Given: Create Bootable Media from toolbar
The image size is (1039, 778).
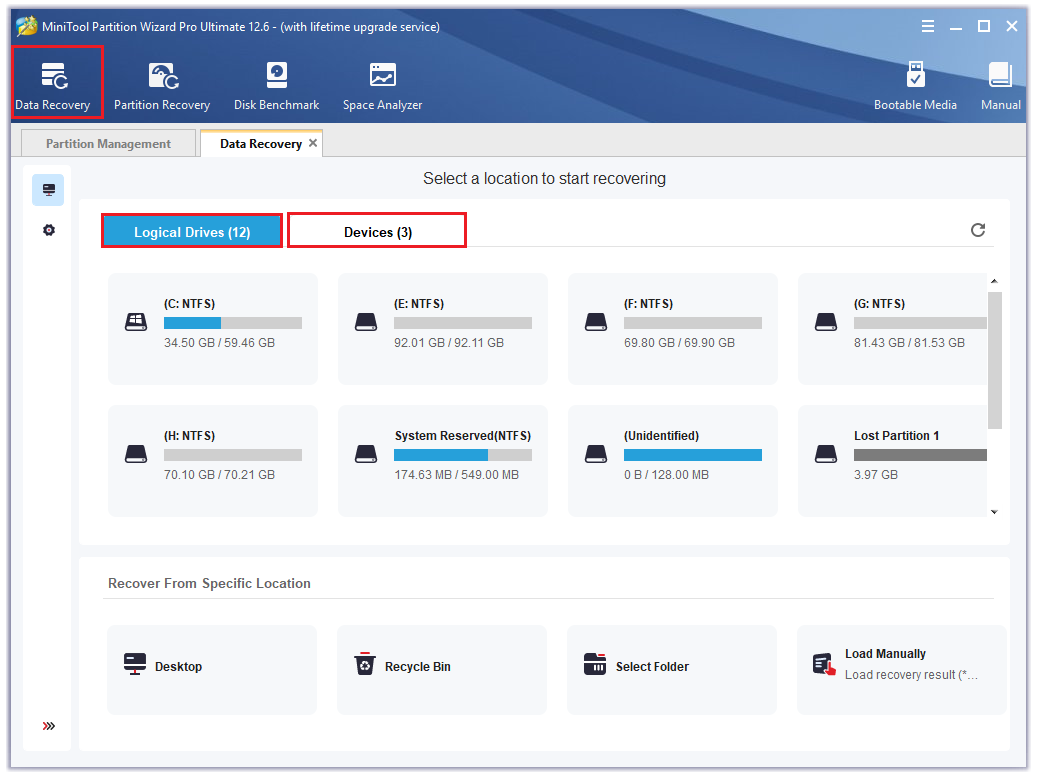Looking at the screenshot, I should coord(915,86).
